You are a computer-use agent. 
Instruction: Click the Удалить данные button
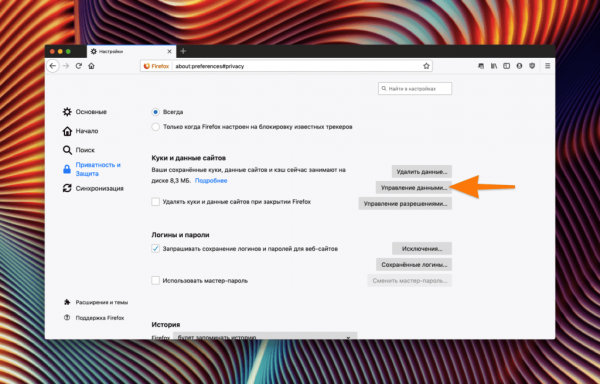pos(422,172)
